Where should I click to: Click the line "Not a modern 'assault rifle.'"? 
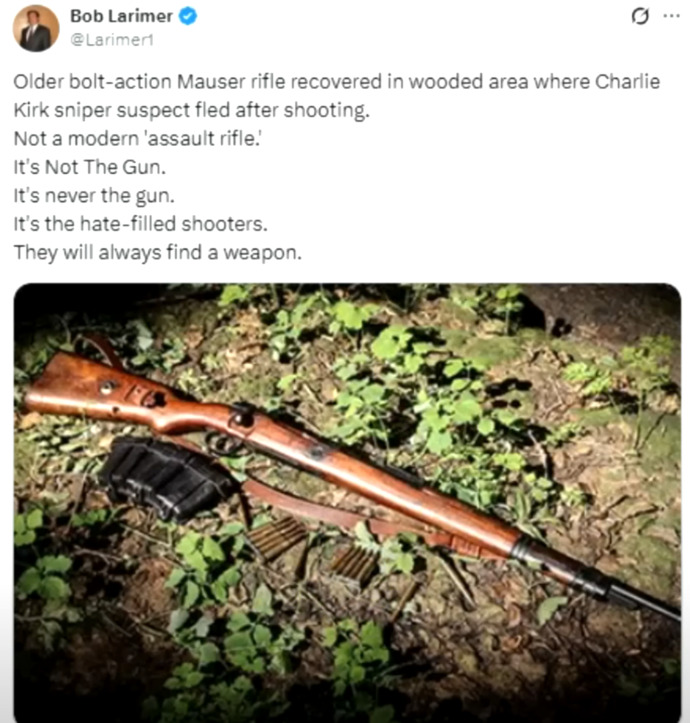(x=137, y=138)
